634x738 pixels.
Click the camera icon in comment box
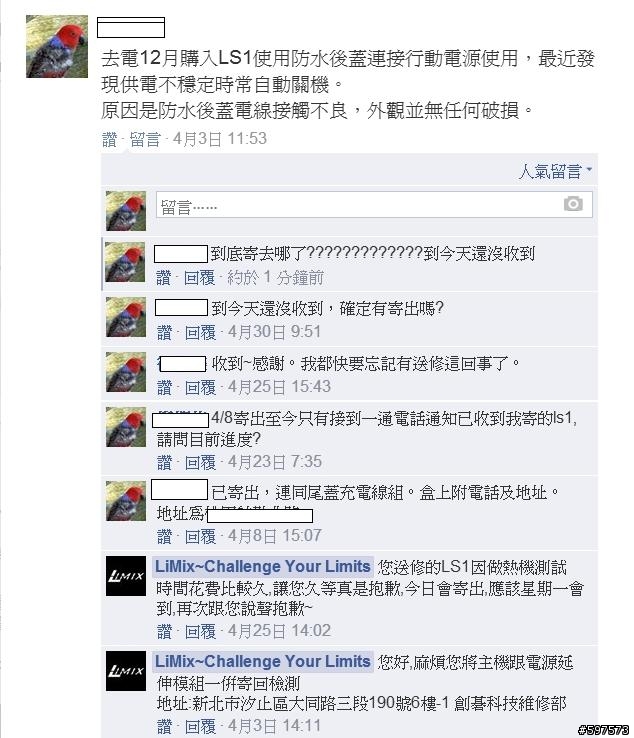coord(573,204)
